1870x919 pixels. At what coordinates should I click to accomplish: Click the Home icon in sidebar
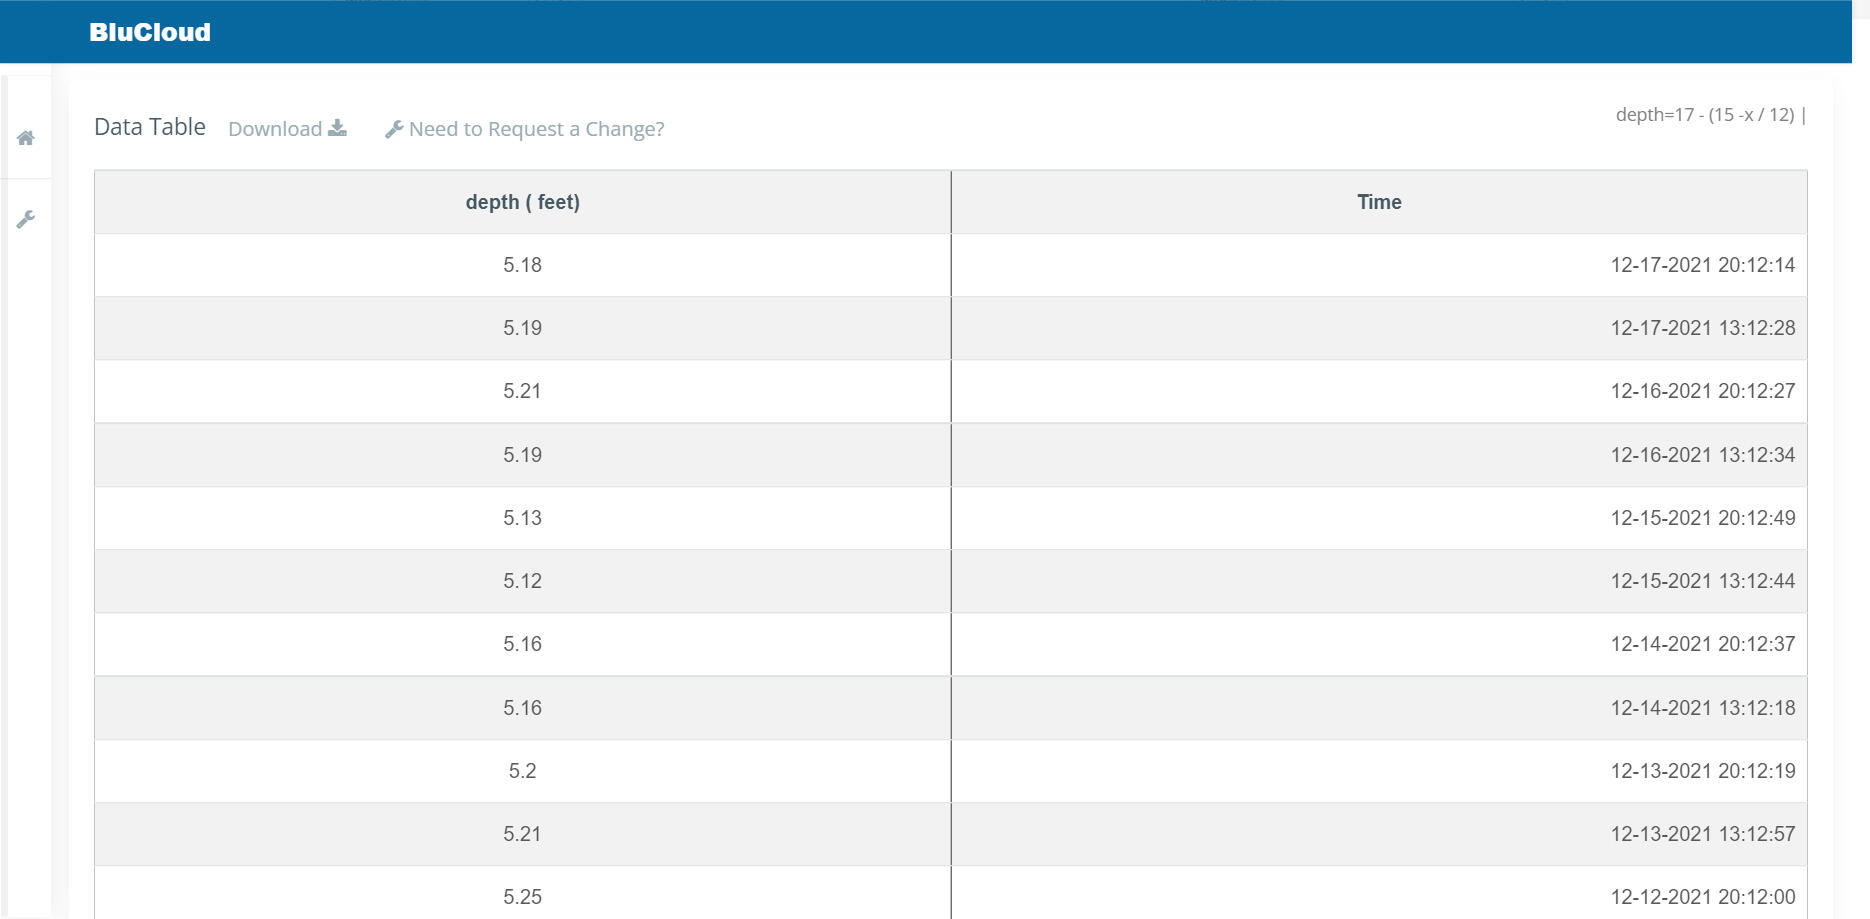[26, 138]
